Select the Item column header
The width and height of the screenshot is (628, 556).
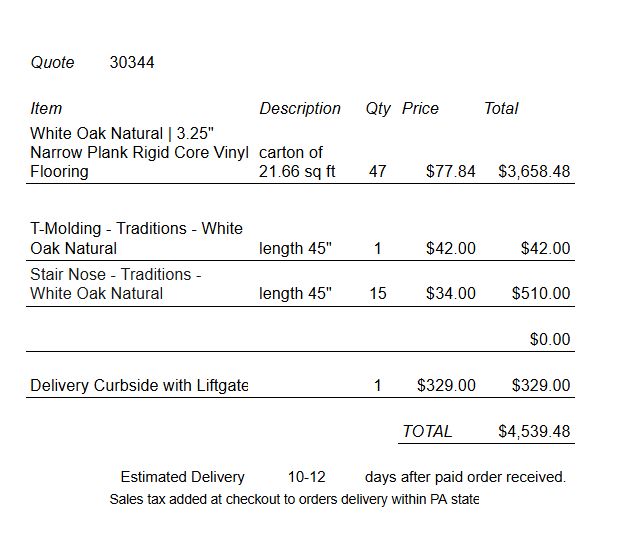[46, 109]
